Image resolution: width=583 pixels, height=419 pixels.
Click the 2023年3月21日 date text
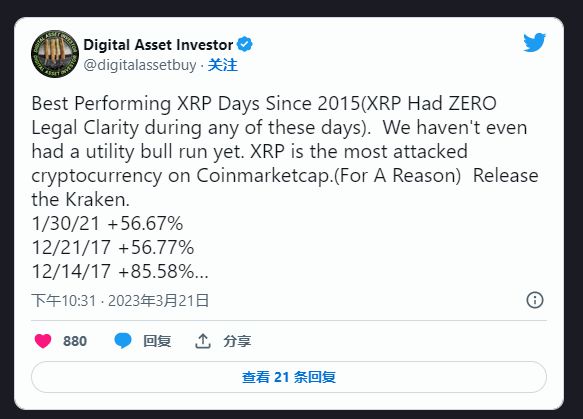coord(158,300)
